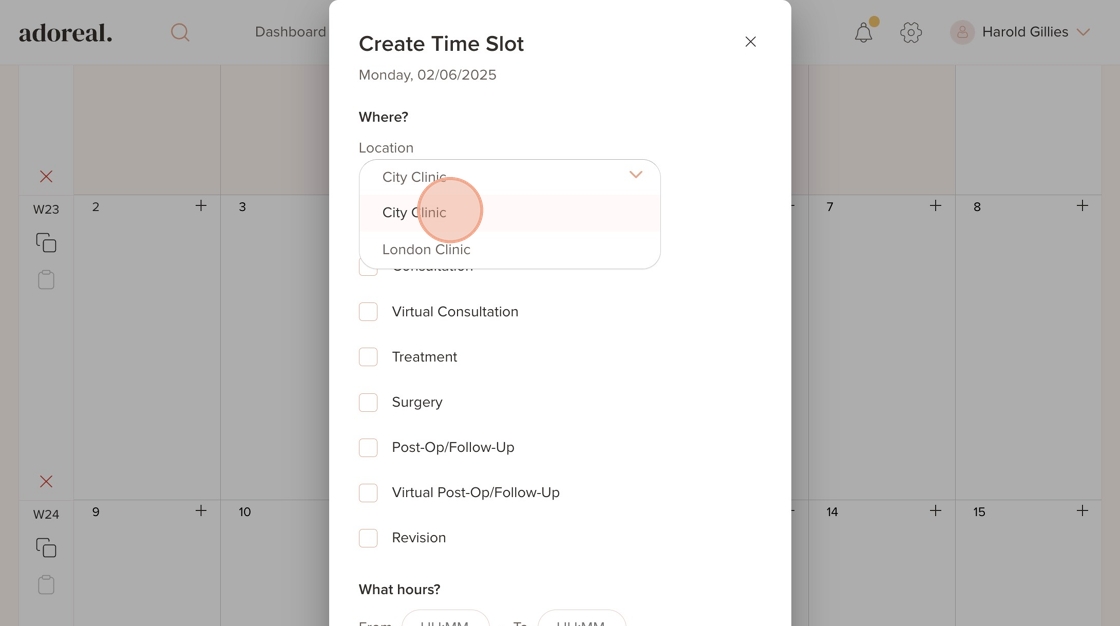Open the settings gear icon

point(910,32)
